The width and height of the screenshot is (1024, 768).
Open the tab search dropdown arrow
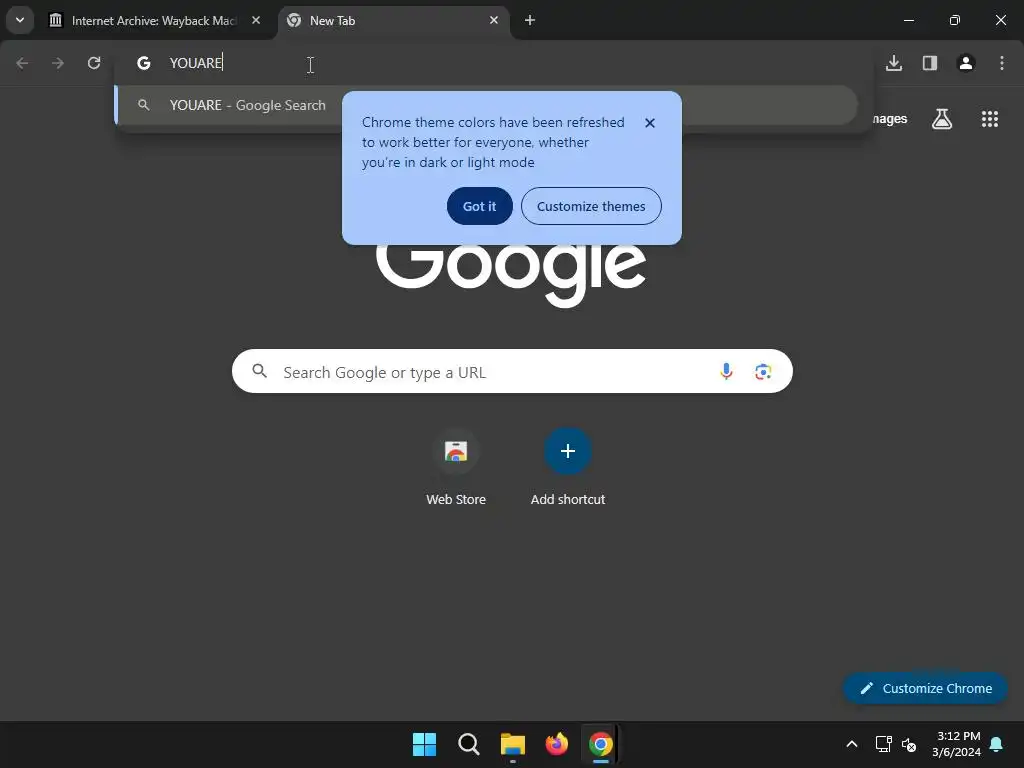point(20,20)
